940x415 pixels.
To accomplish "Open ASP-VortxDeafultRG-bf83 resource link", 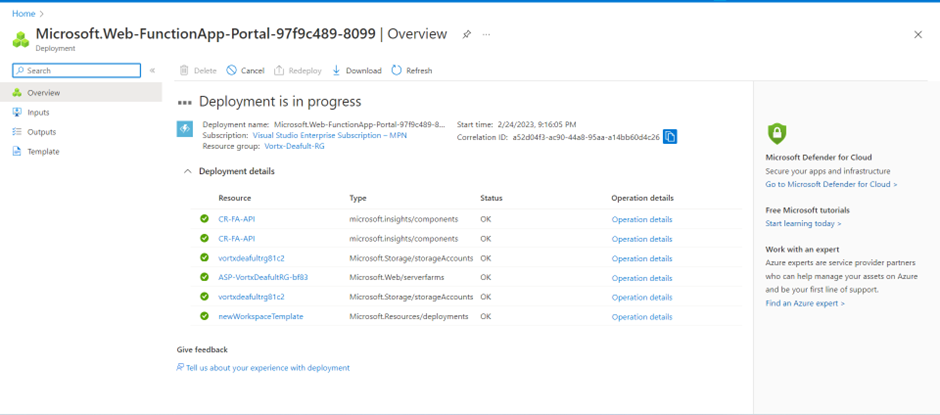I will coord(263,278).
